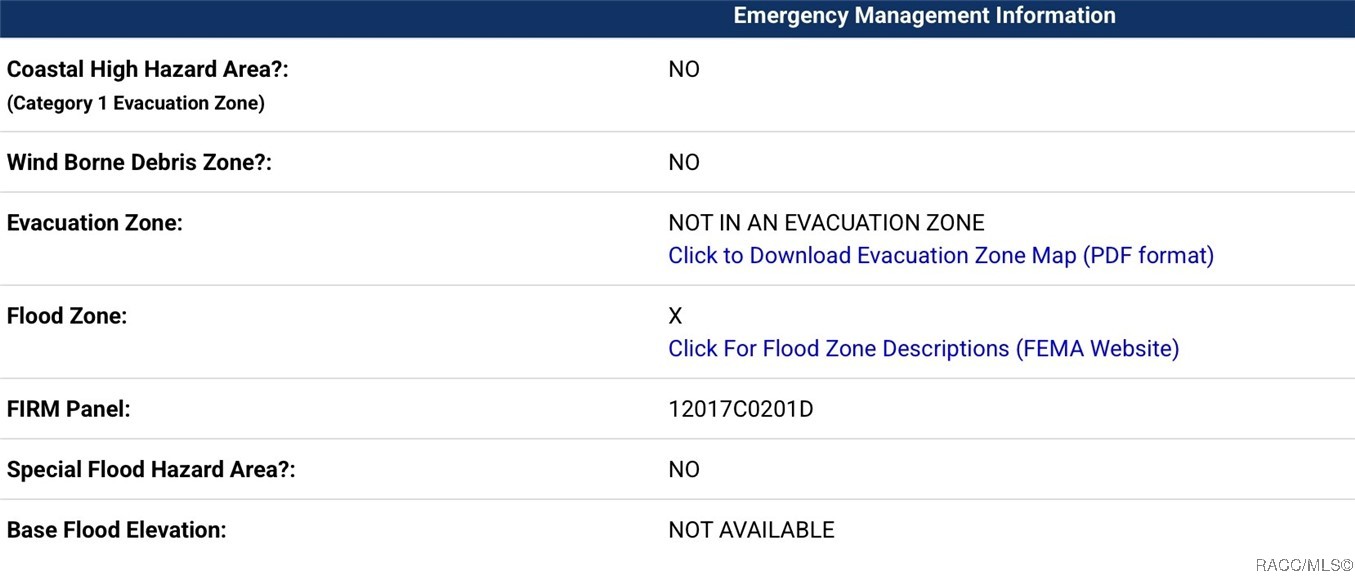This screenshot has height=580, width=1355.
Task: Select the Coastal High Hazard Area label
Action: (154, 70)
